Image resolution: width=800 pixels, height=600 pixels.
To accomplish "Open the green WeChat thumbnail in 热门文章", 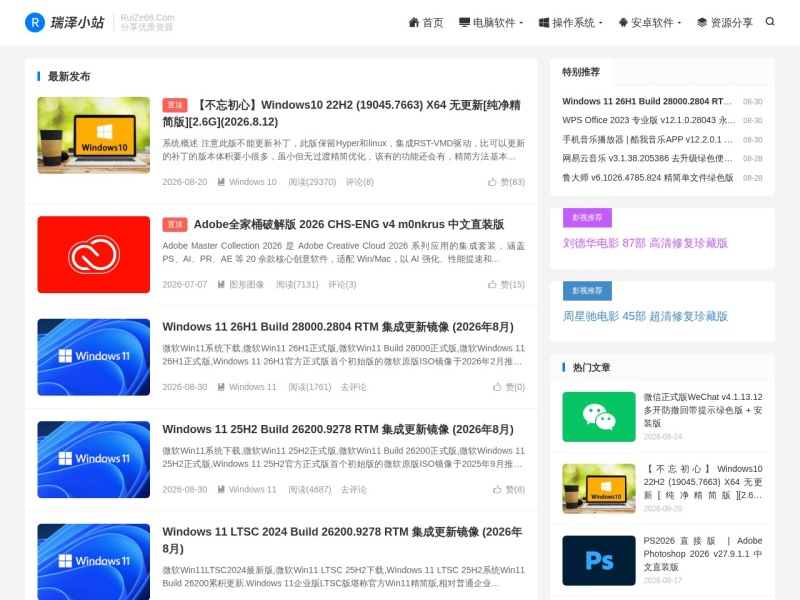I will point(599,417).
